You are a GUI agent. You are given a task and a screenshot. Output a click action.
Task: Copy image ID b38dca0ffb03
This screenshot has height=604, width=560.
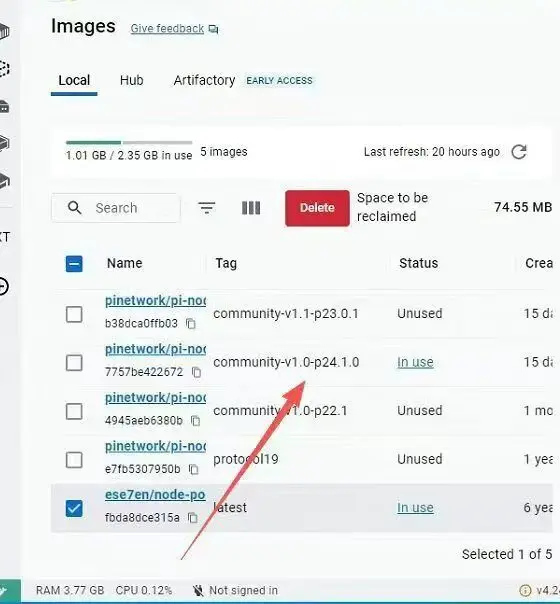pyautogui.click(x=191, y=324)
